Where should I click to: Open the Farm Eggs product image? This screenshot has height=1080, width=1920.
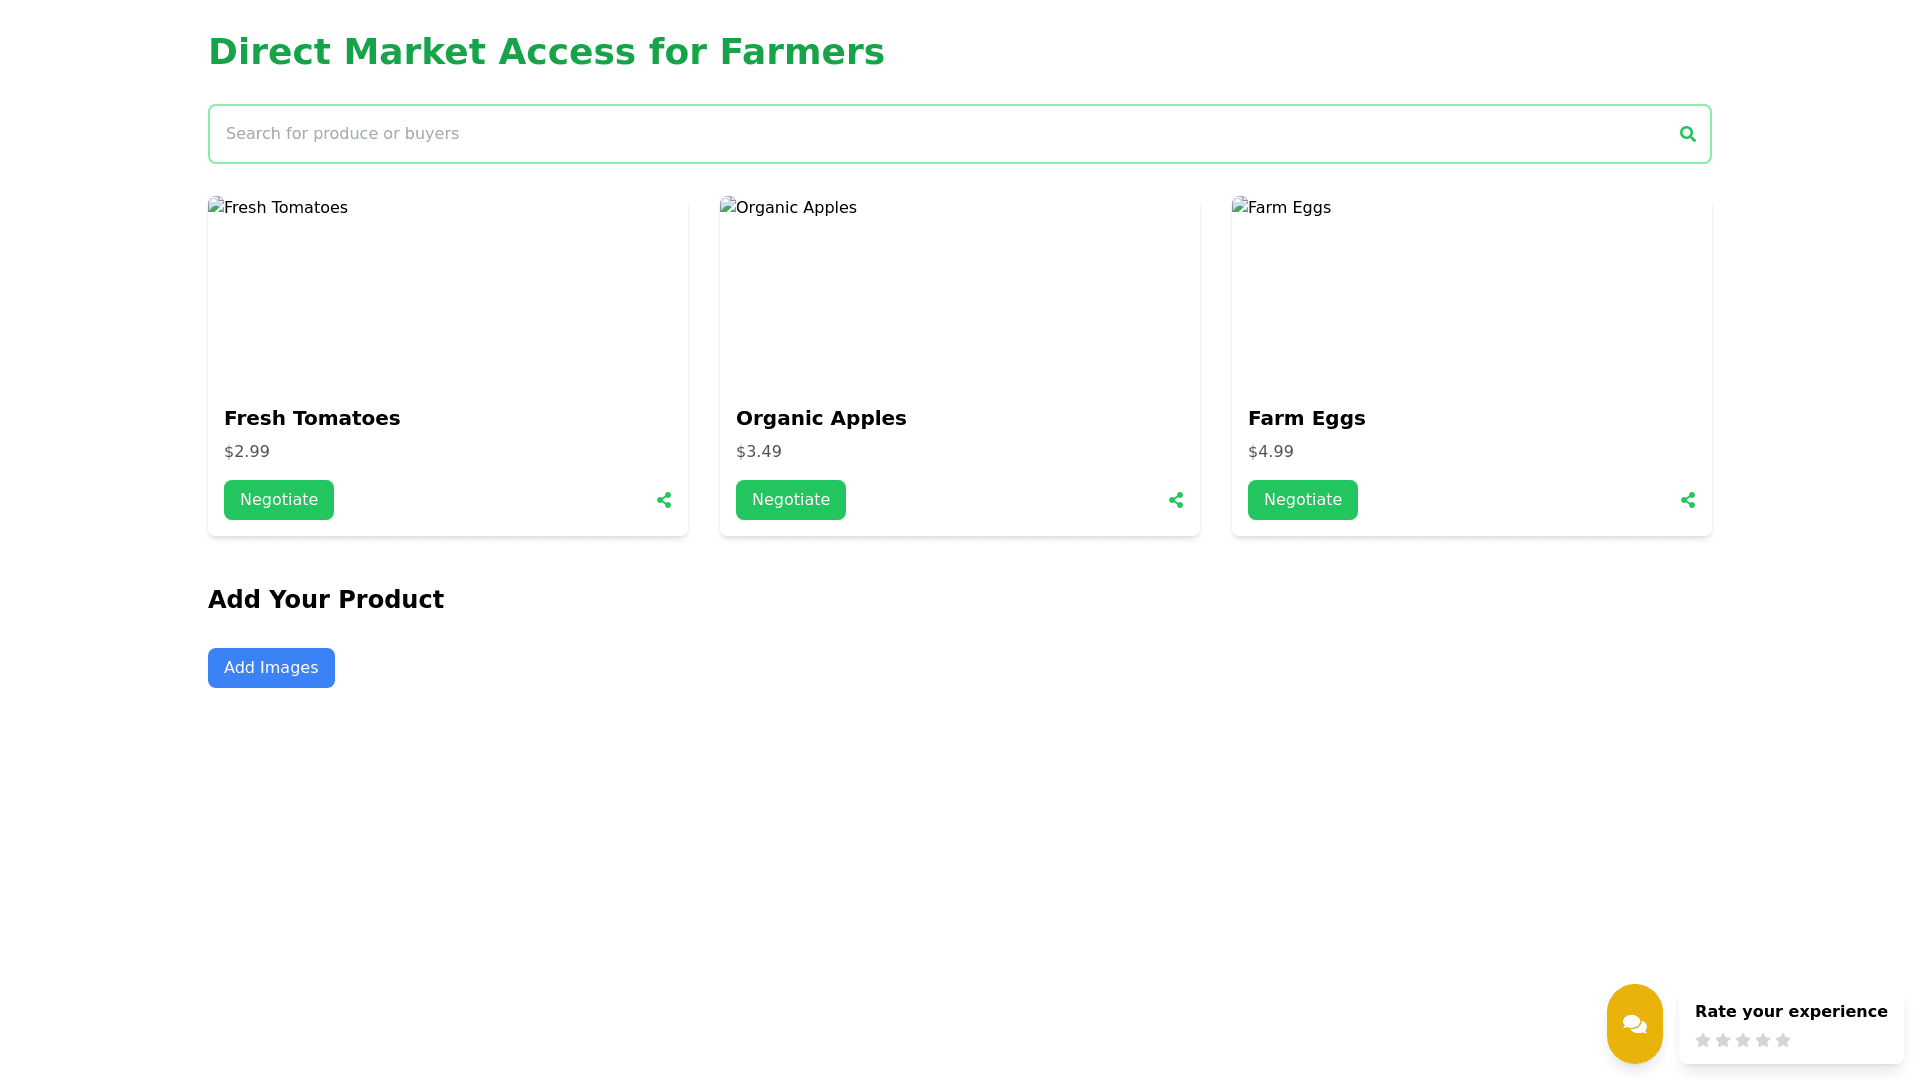[x=1472, y=292]
